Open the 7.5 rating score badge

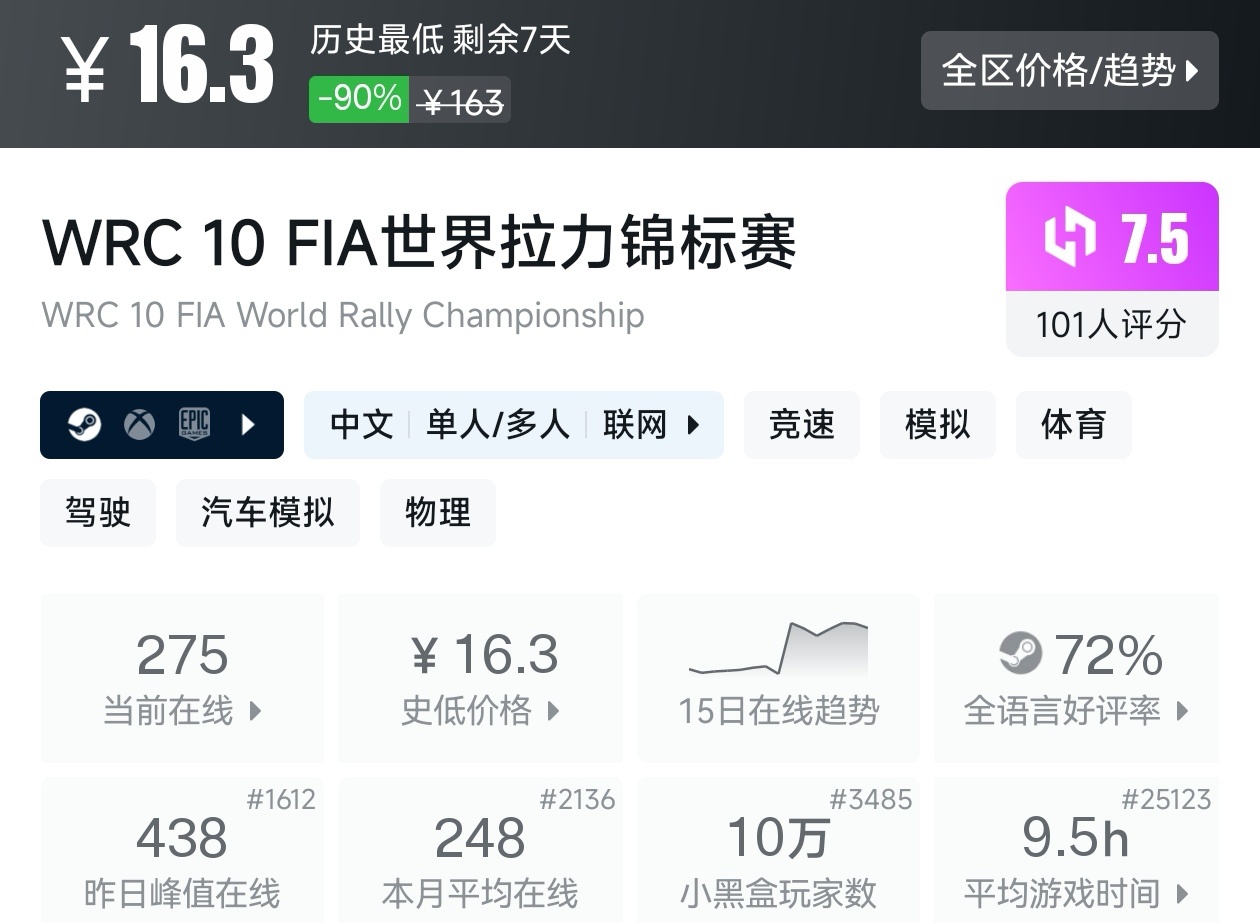[x=1112, y=237]
